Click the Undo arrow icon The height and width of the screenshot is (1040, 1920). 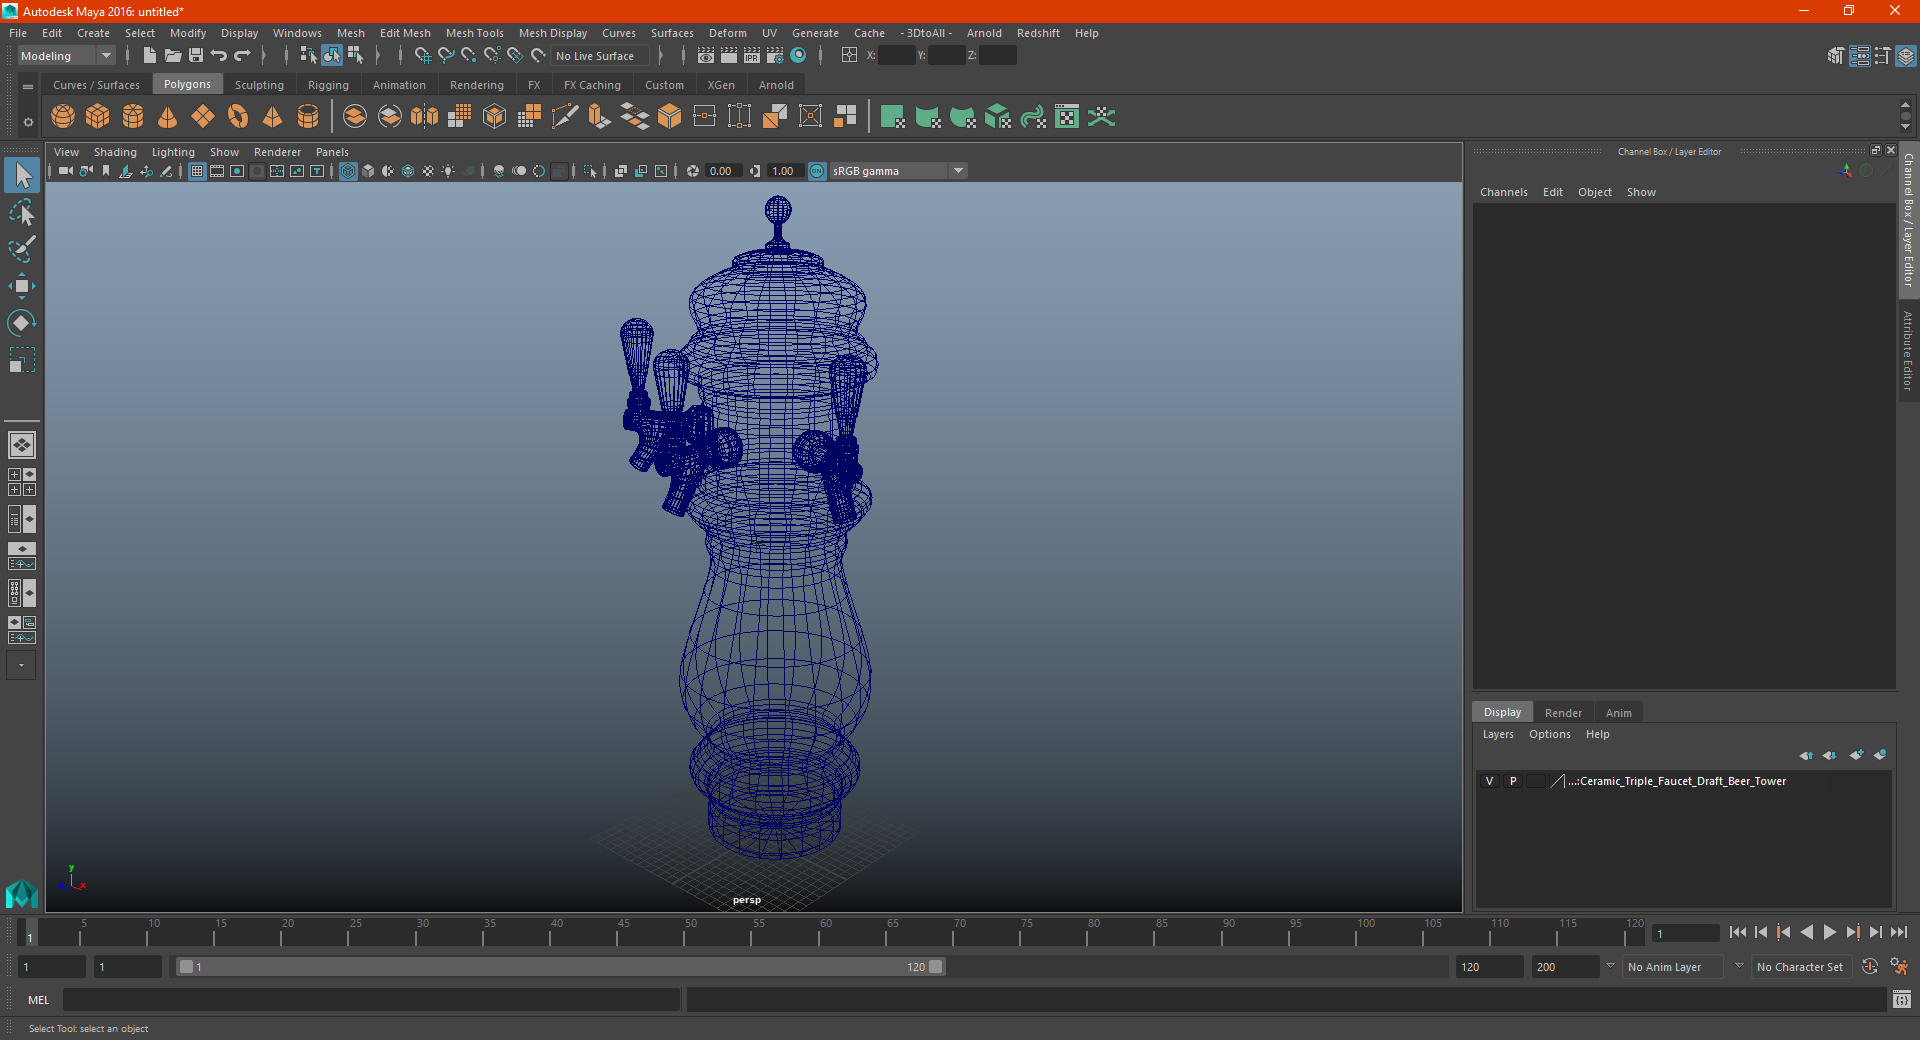219,56
